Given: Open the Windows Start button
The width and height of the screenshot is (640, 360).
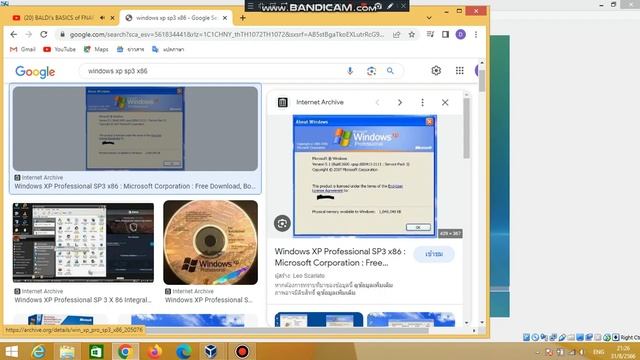Looking at the screenshot, I should tap(11, 351).
